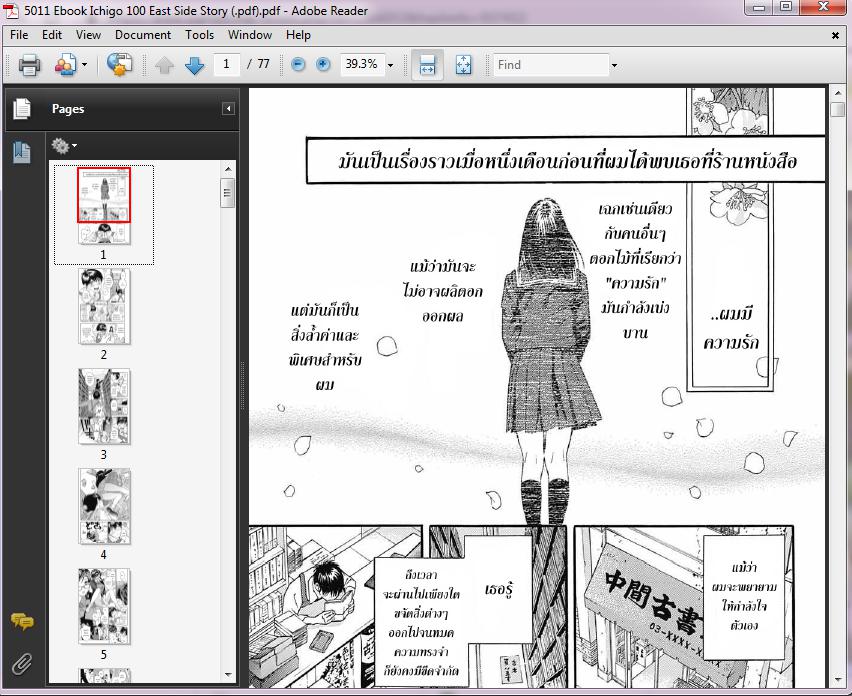Click the total pages text 77
This screenshot has width=852, height=696.
pos(264,64)
